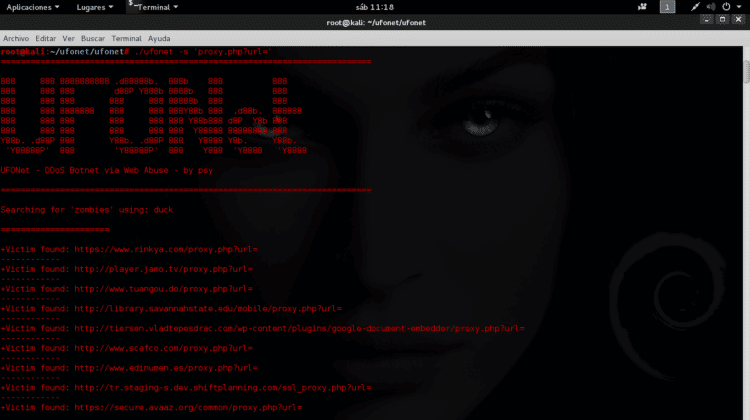
Task: Minimize the terminal window
Action: (706, 19)
